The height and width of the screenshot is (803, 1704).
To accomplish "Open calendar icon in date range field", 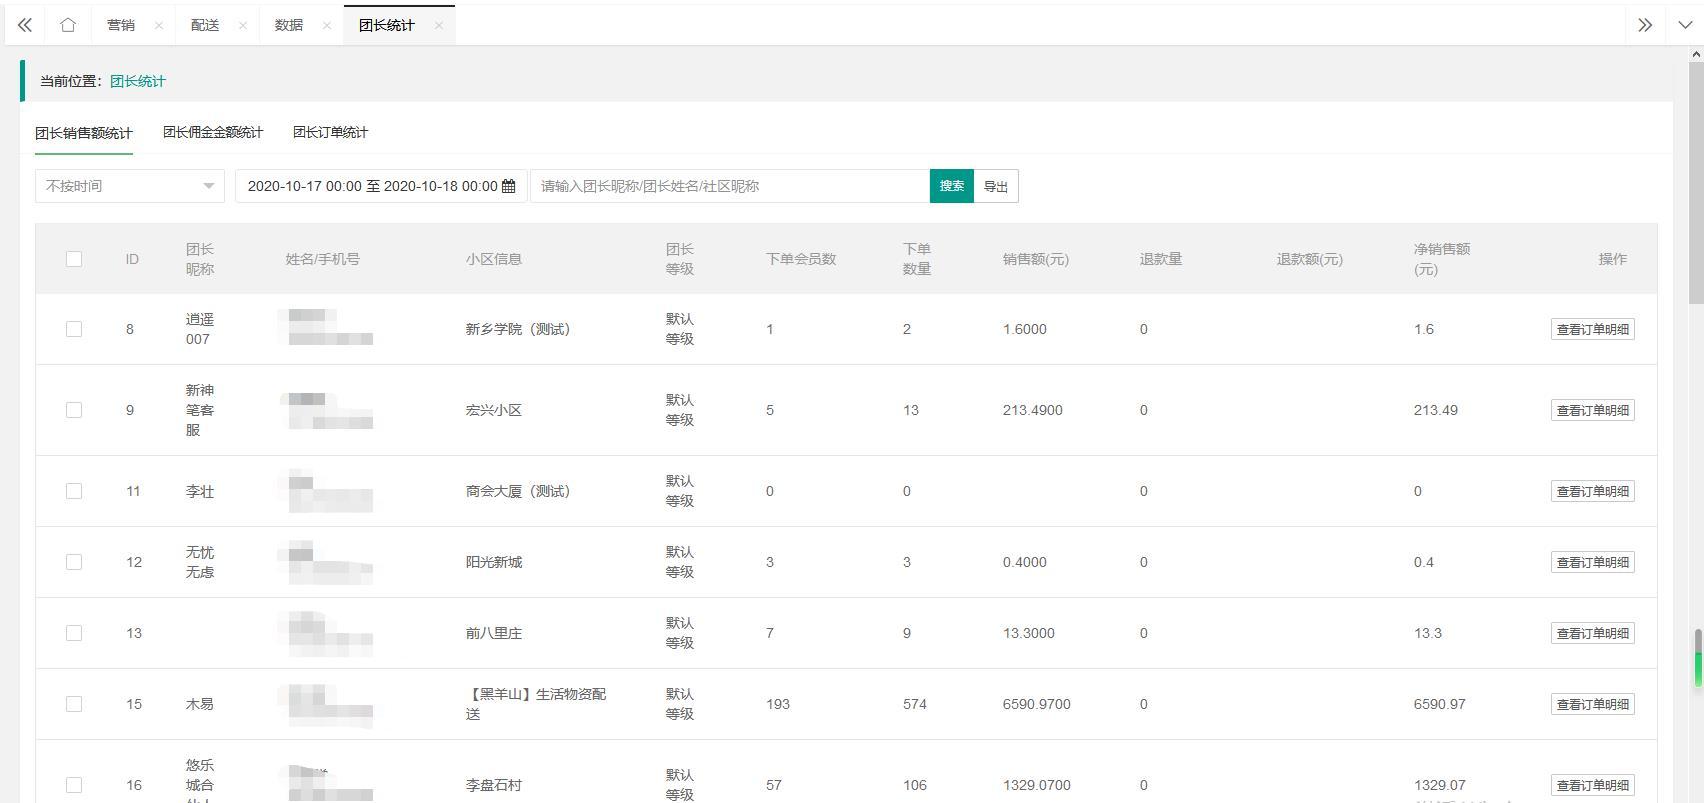I will point(508,186).
